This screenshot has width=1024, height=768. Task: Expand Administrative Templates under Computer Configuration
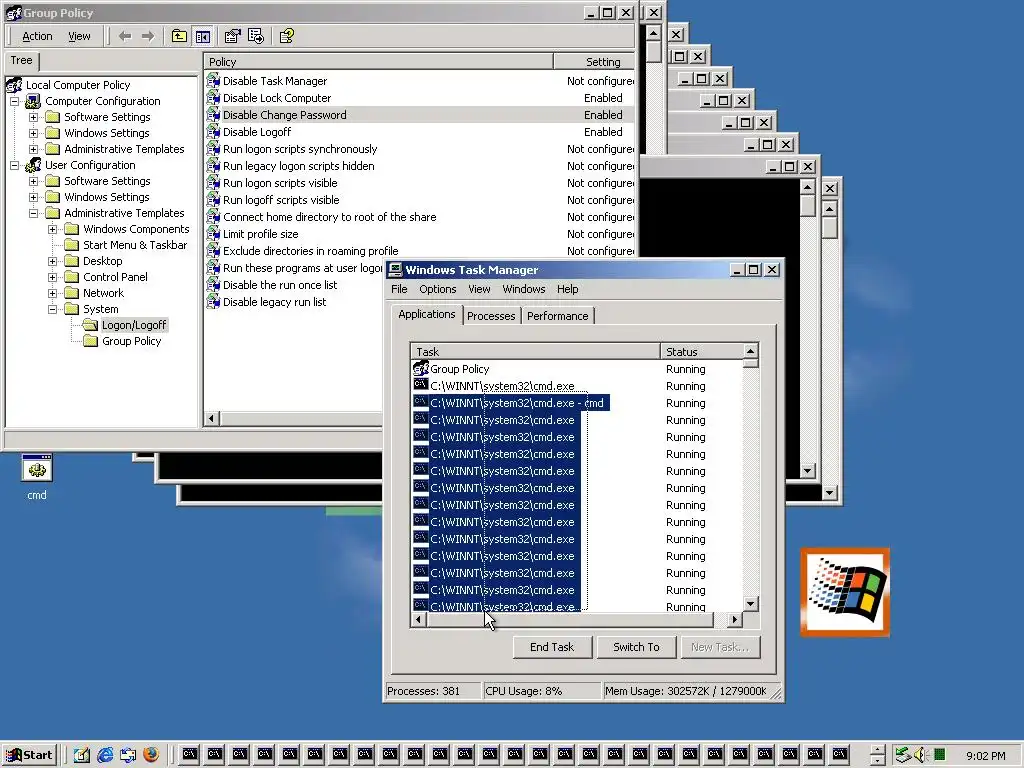coord(33,149)
